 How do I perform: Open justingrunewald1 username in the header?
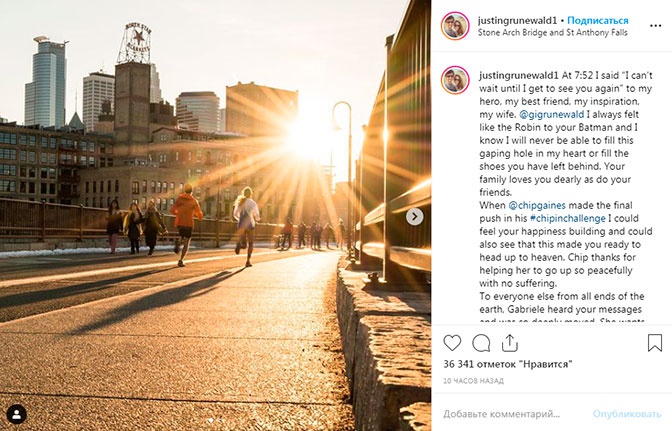click(x=517, y=20)
